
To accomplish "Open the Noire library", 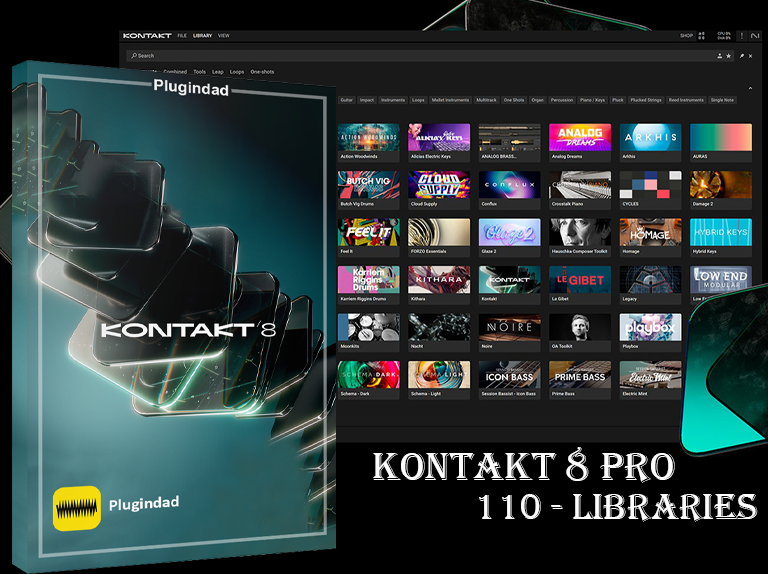I will 509,333.
